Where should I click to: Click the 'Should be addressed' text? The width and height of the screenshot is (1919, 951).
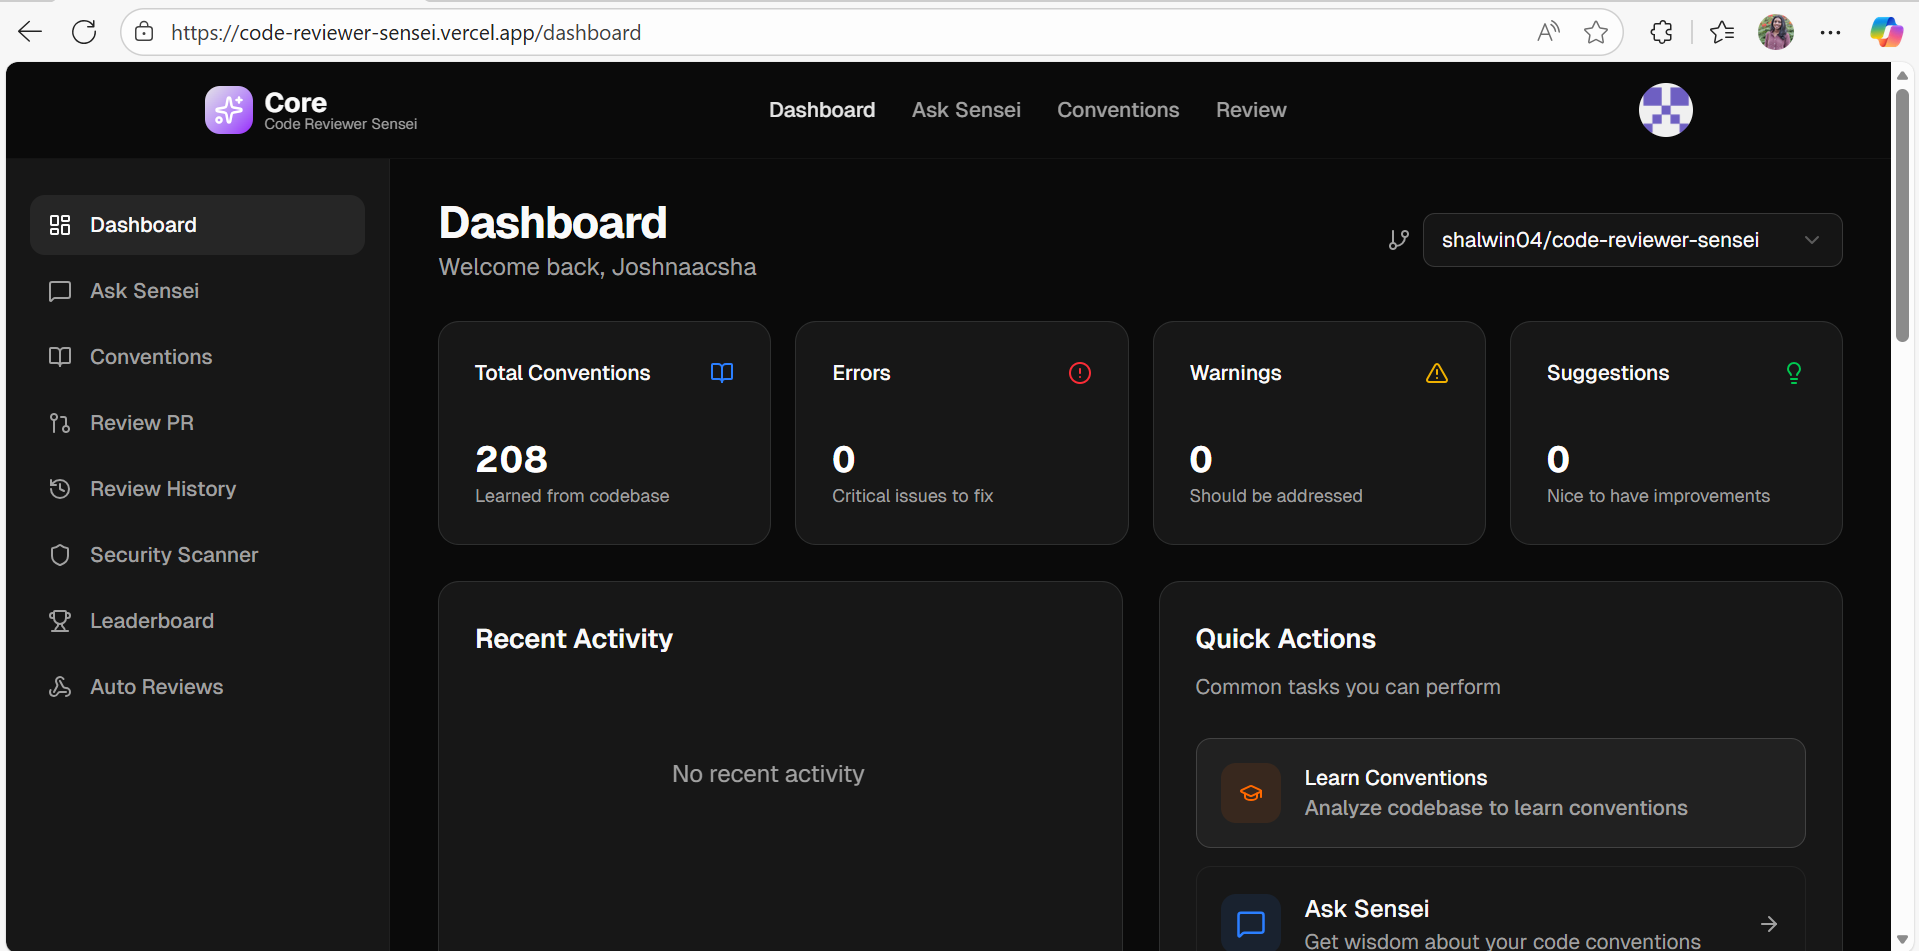1275,496
